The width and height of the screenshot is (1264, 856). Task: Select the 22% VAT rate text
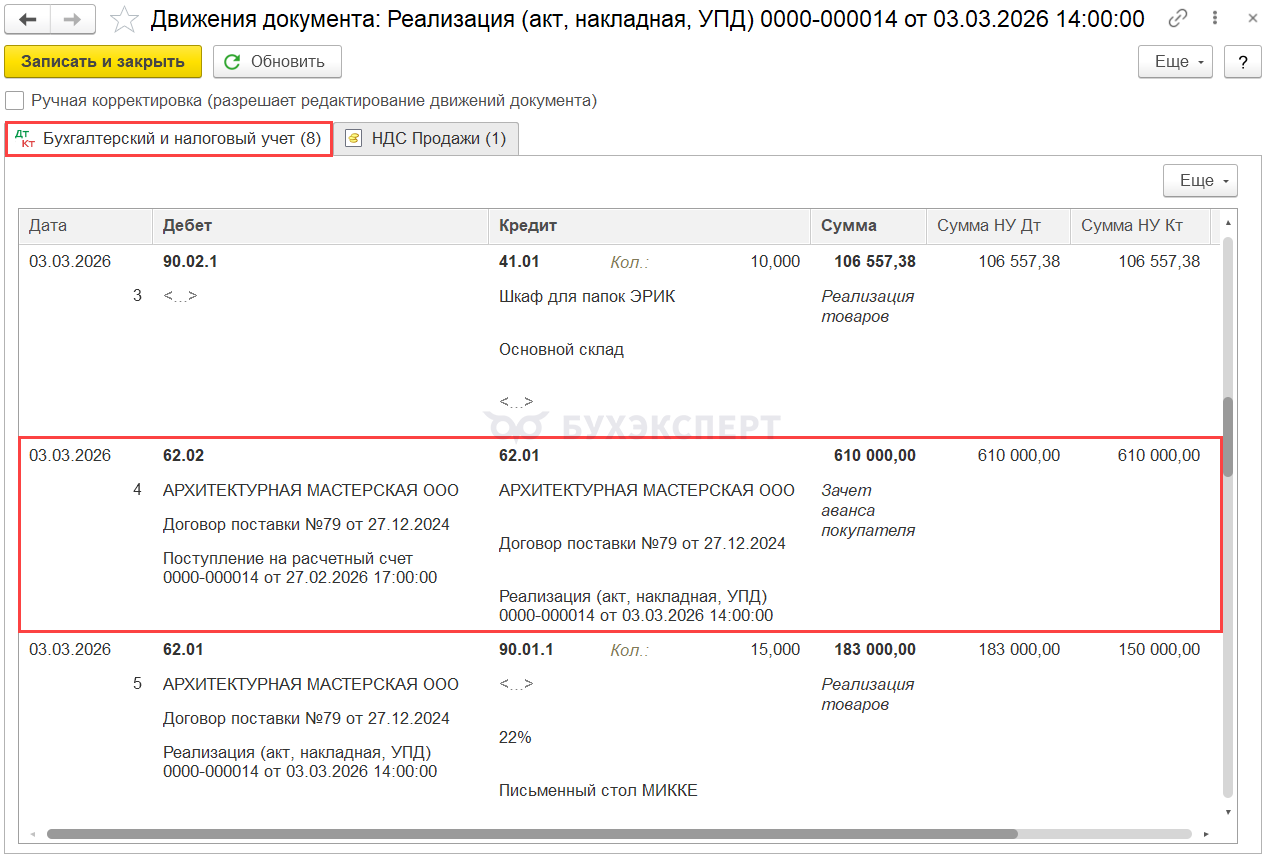coord(515,738)
